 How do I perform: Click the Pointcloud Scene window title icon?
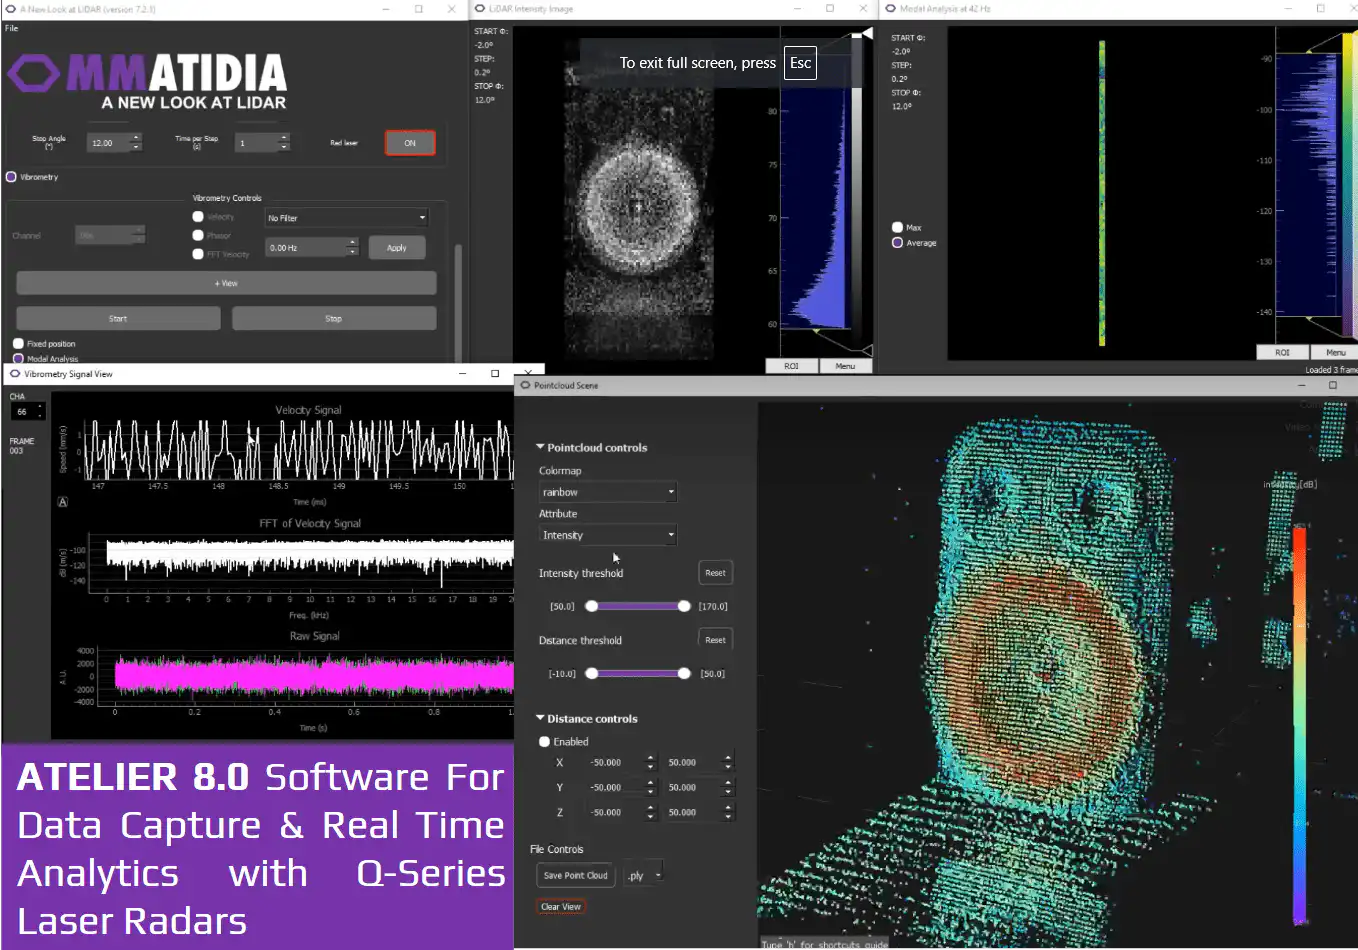click(525, 385)
